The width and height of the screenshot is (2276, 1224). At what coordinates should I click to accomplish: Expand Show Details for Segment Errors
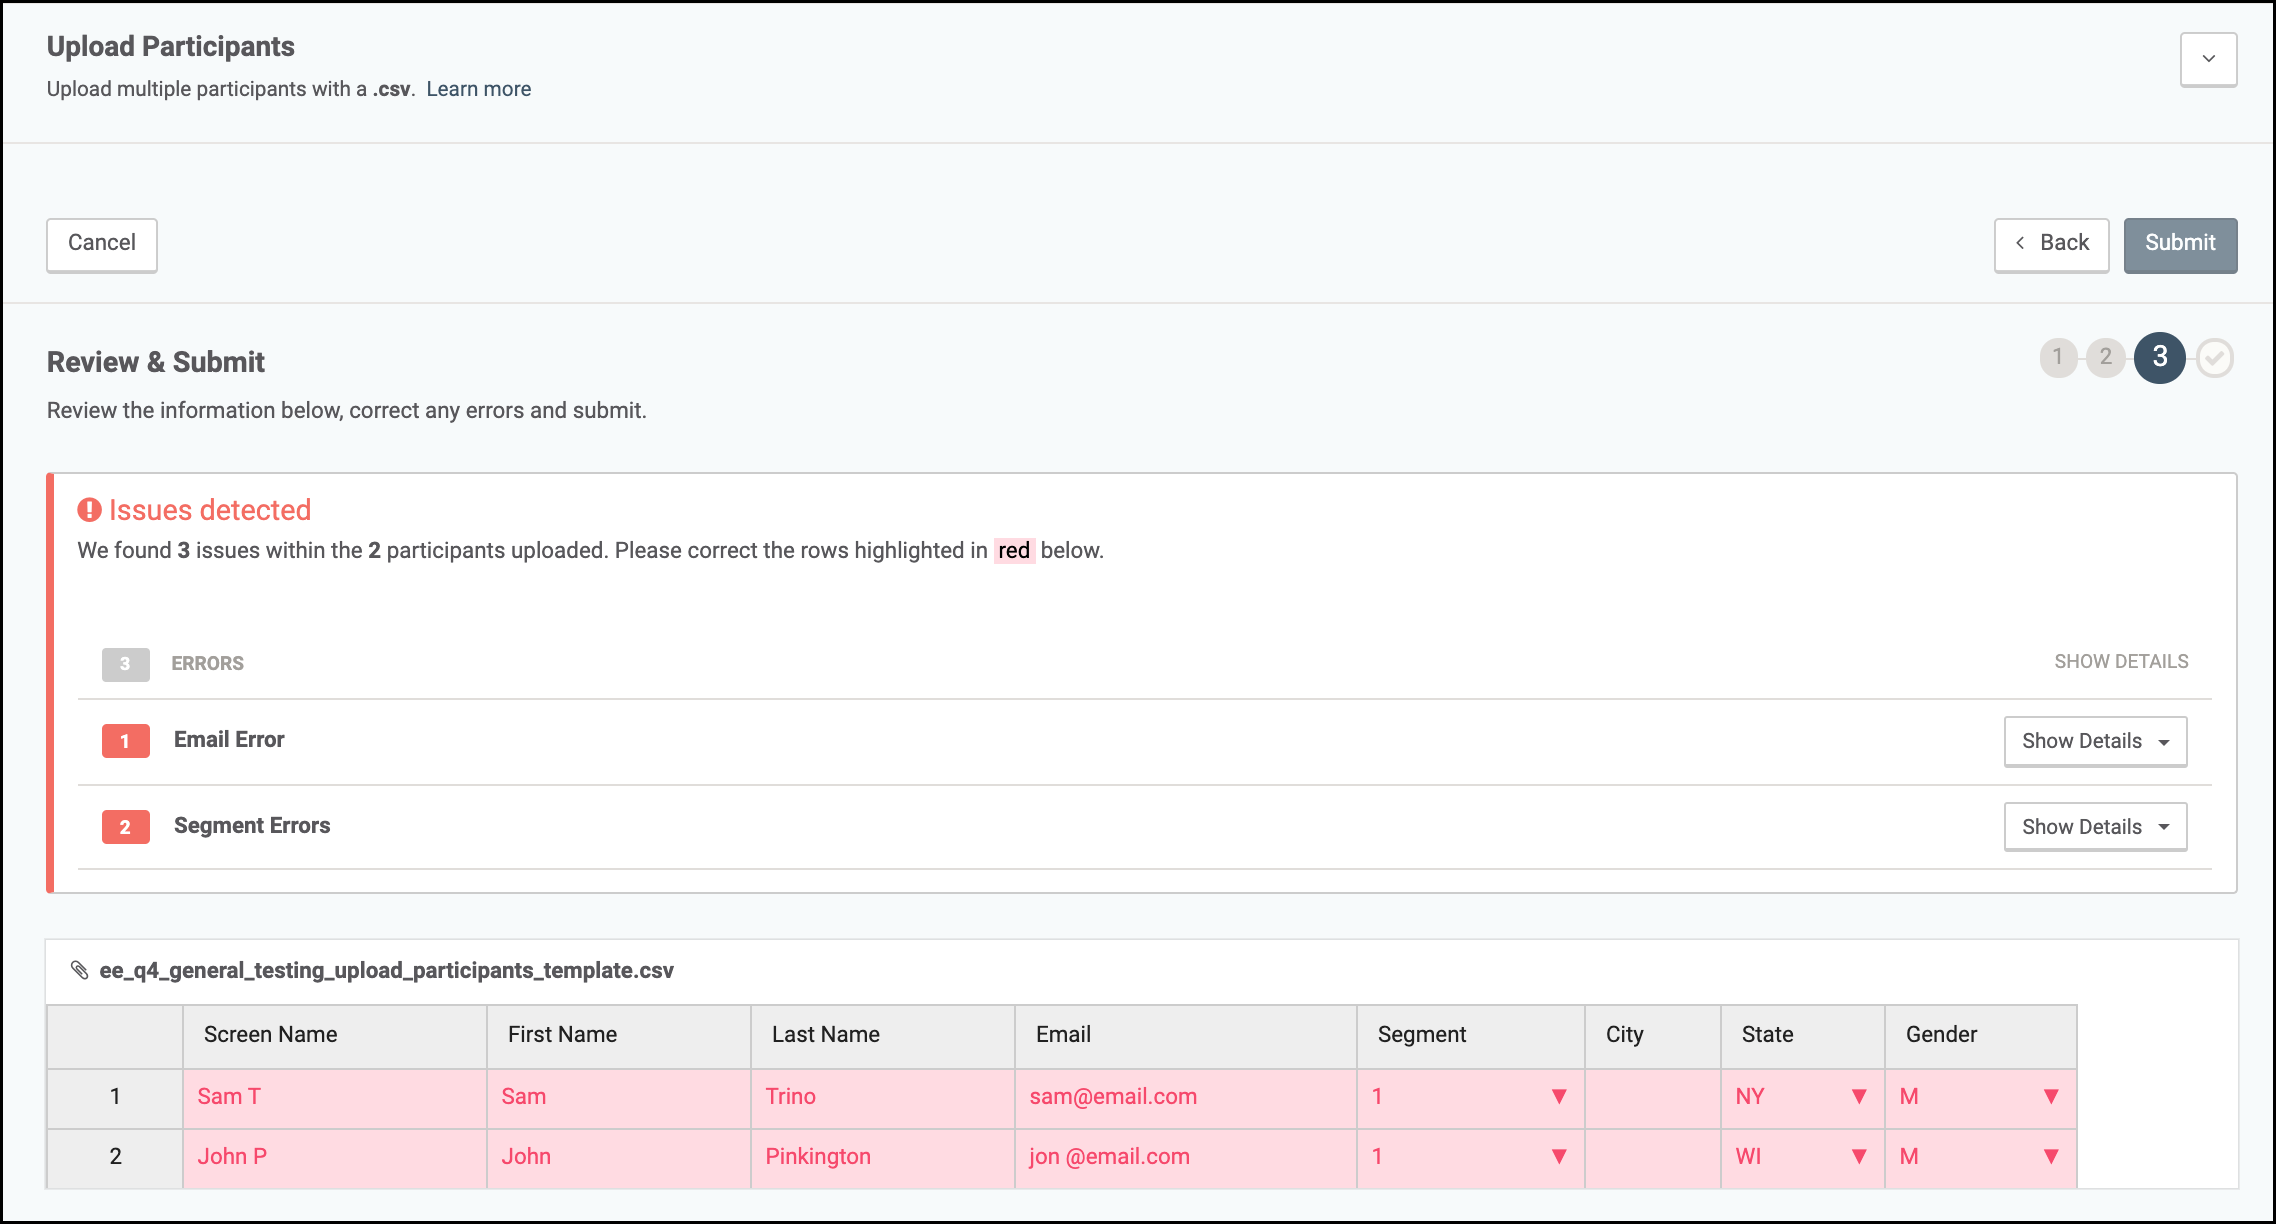click(2095, 827)
